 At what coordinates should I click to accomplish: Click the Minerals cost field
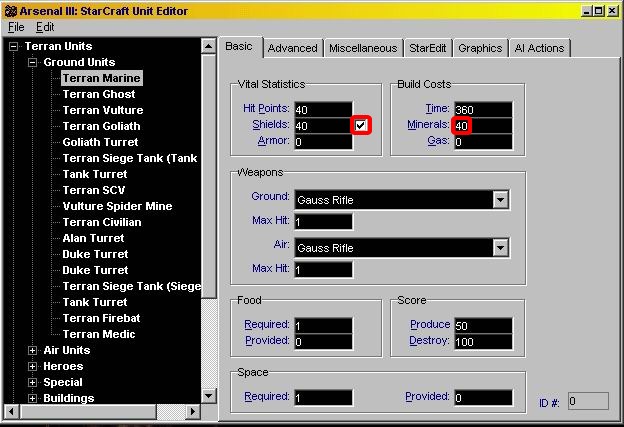pos(483,126)
